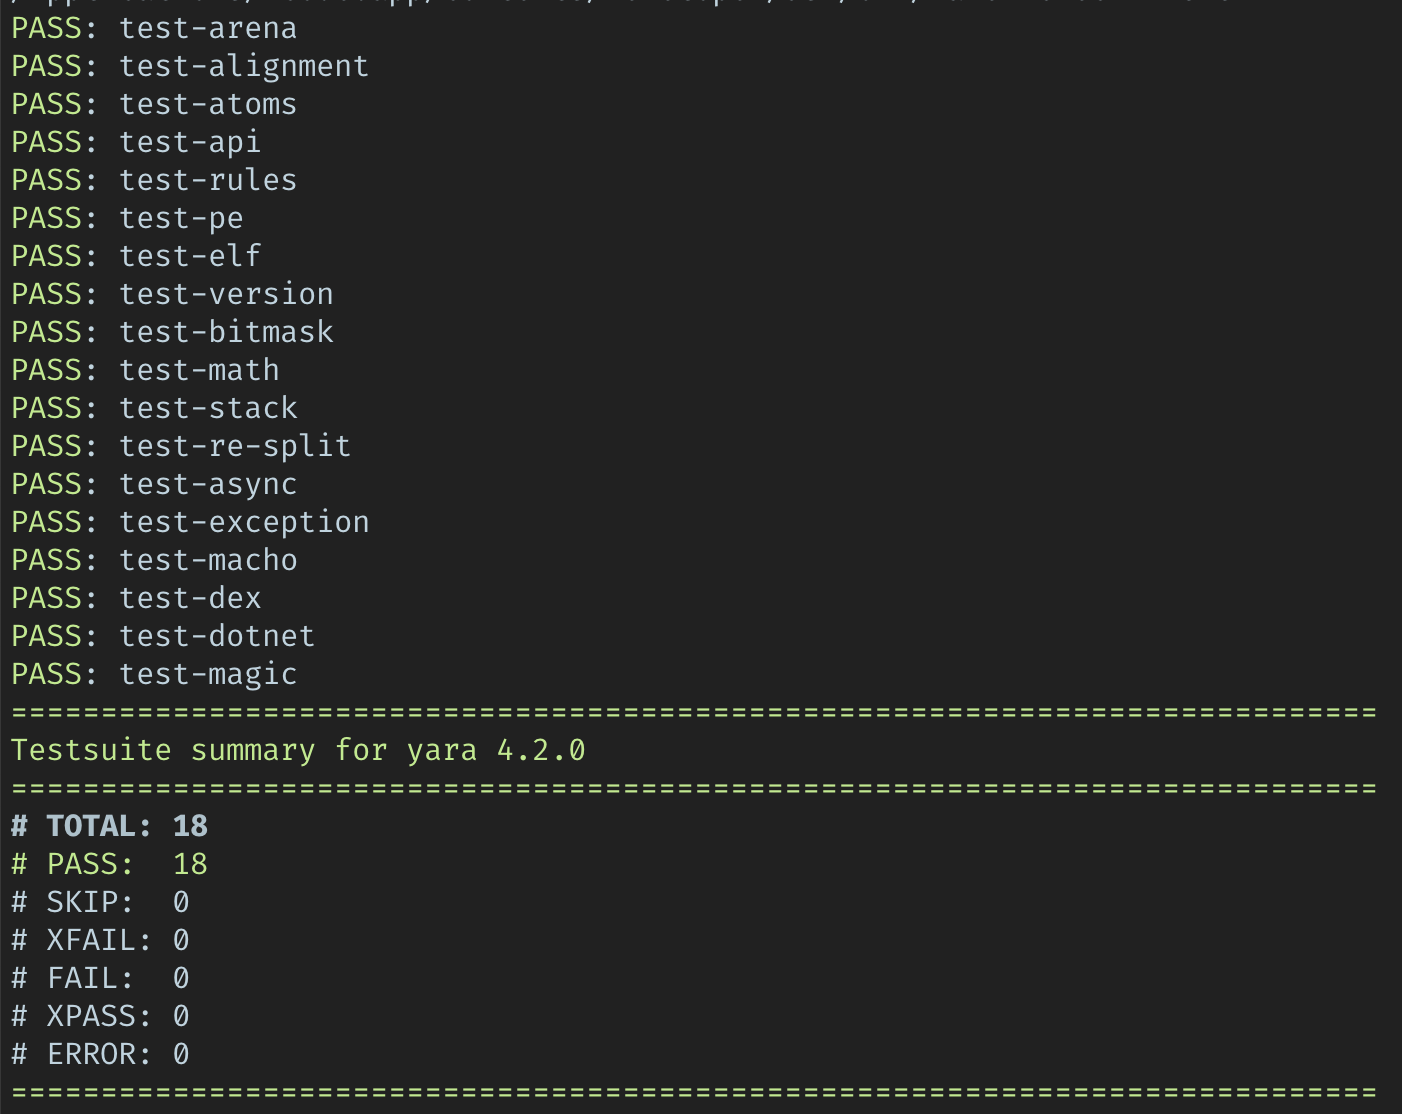Click the test-alignment text
The width and height of the screenshot is (1402, 1114).
pos(244,66)
